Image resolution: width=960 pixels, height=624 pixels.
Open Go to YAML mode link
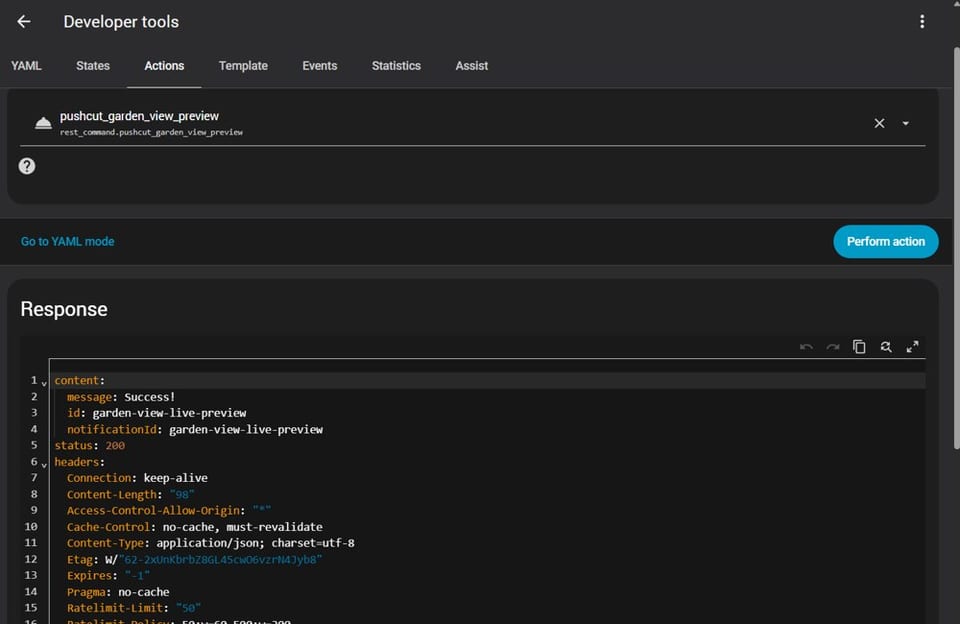(x=67, y=241)
